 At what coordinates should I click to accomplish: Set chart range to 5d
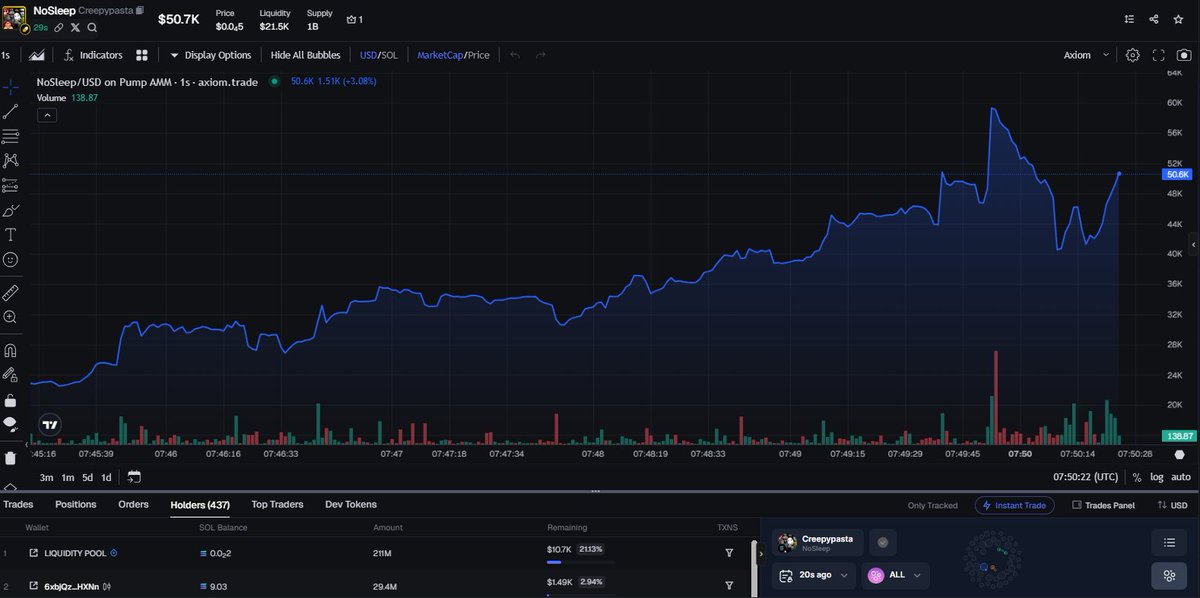click(87, 477)
